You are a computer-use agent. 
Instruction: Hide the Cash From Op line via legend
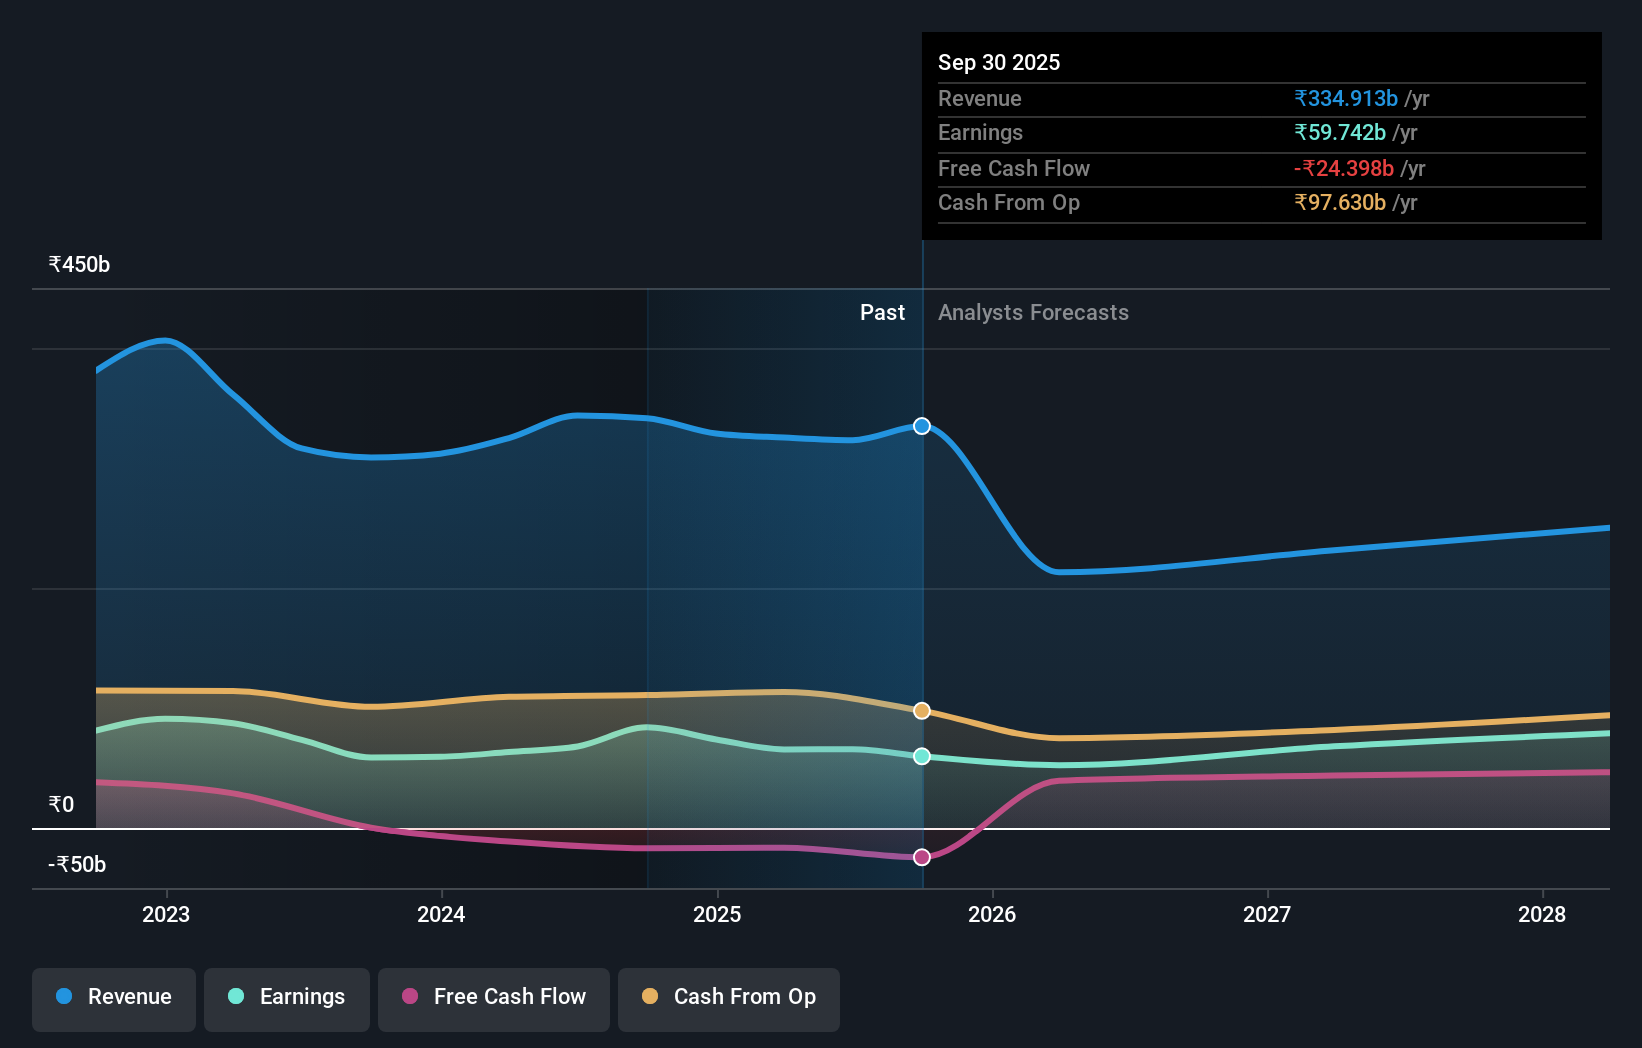[x=728, y=997]
